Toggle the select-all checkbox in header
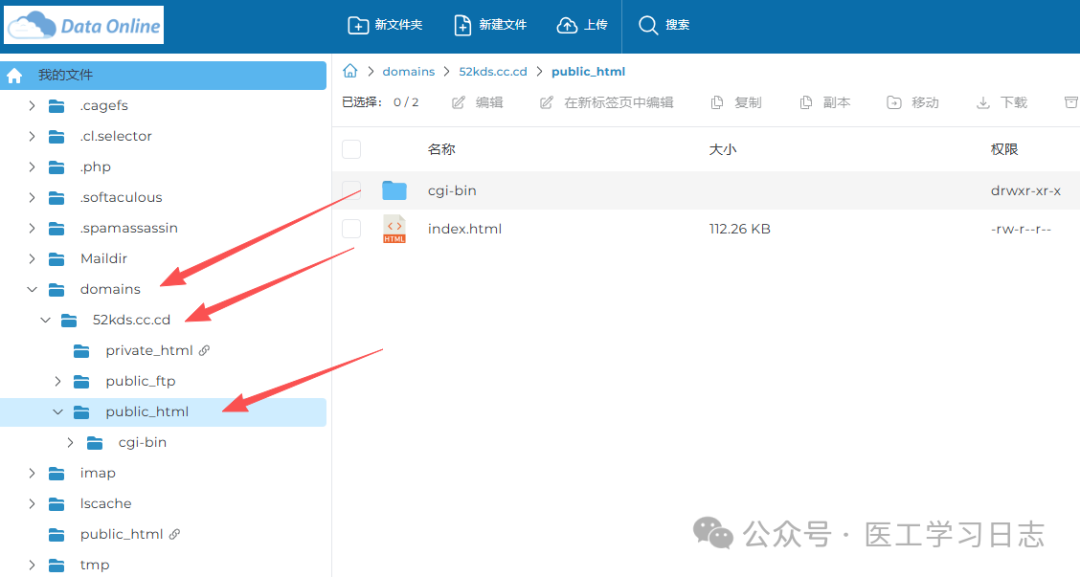This screenshot has width=1080, height=577. click(x=351, y=149)
